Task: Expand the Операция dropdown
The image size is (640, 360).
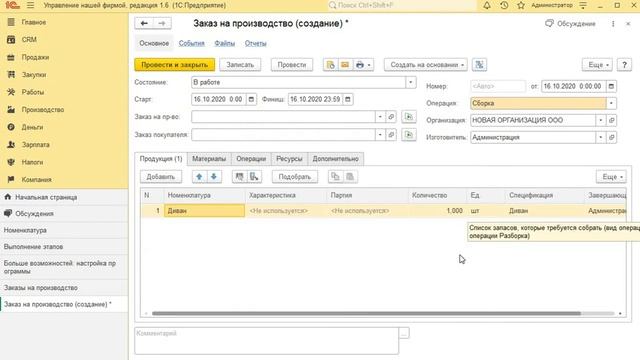Action: 611,103
